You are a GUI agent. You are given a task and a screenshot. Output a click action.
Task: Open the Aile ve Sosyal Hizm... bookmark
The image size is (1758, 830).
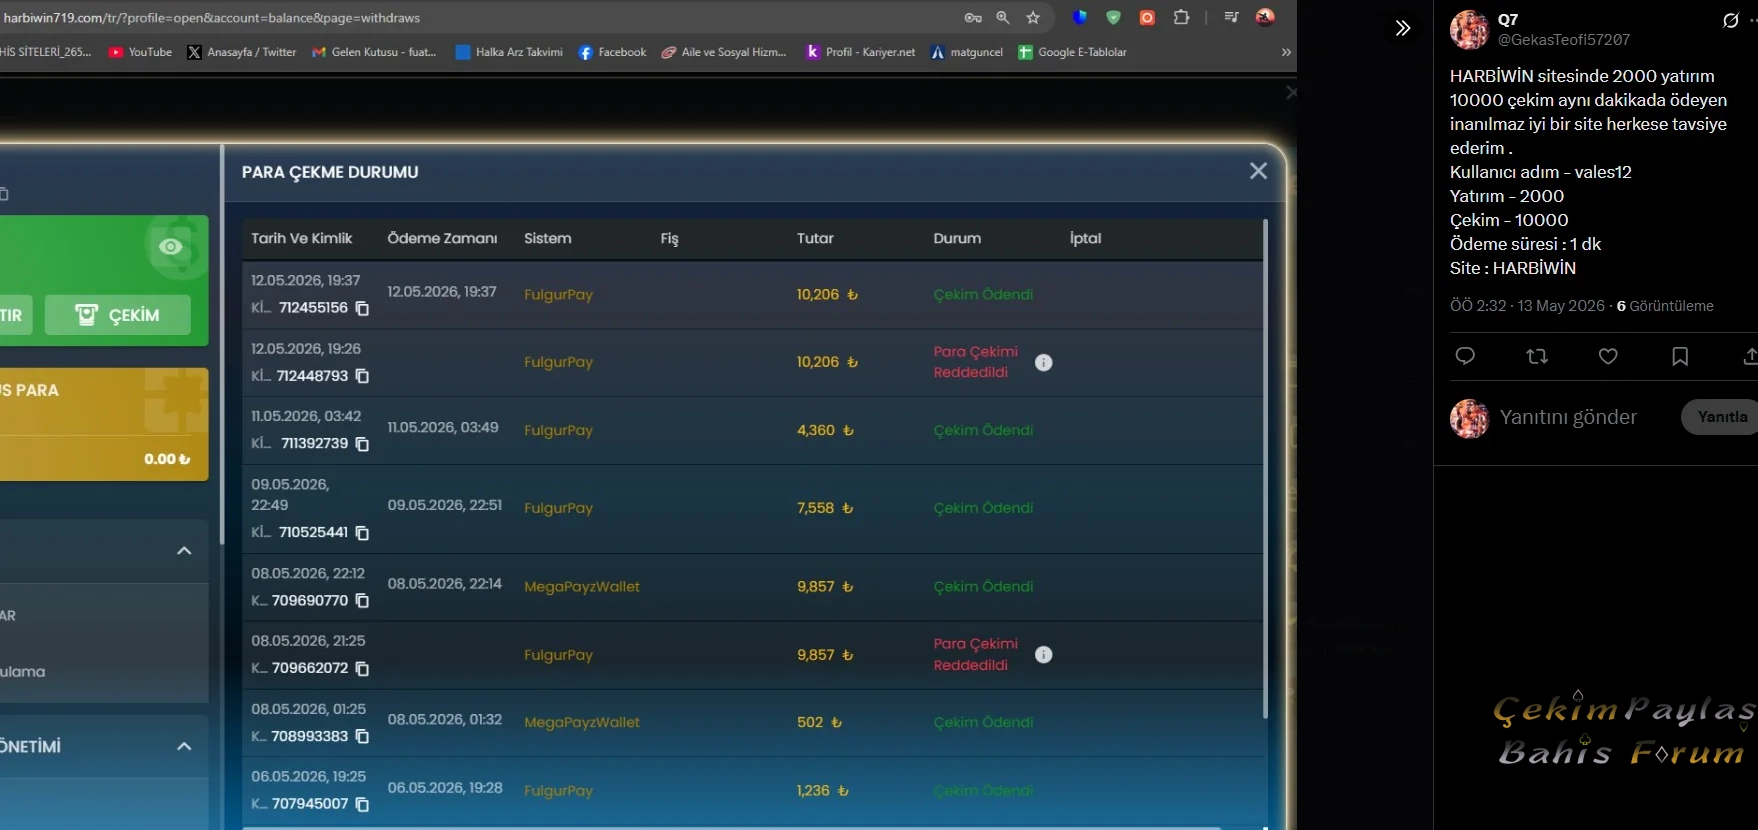pyautogui.click(x=724, y=52)
